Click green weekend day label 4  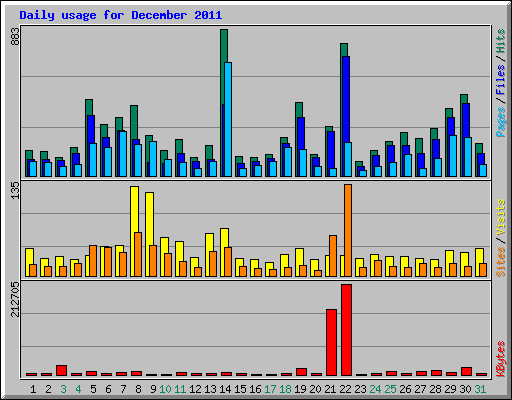78,389
